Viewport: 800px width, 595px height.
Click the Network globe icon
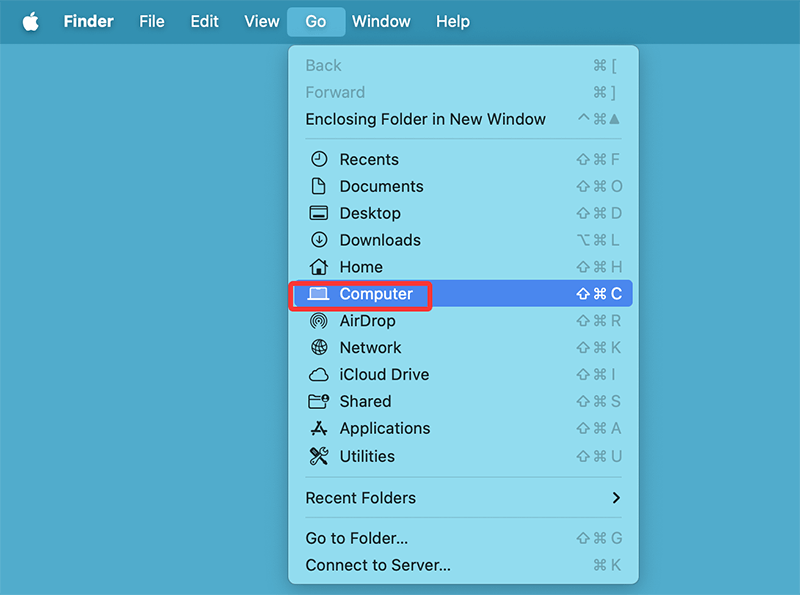pos(319,348)
